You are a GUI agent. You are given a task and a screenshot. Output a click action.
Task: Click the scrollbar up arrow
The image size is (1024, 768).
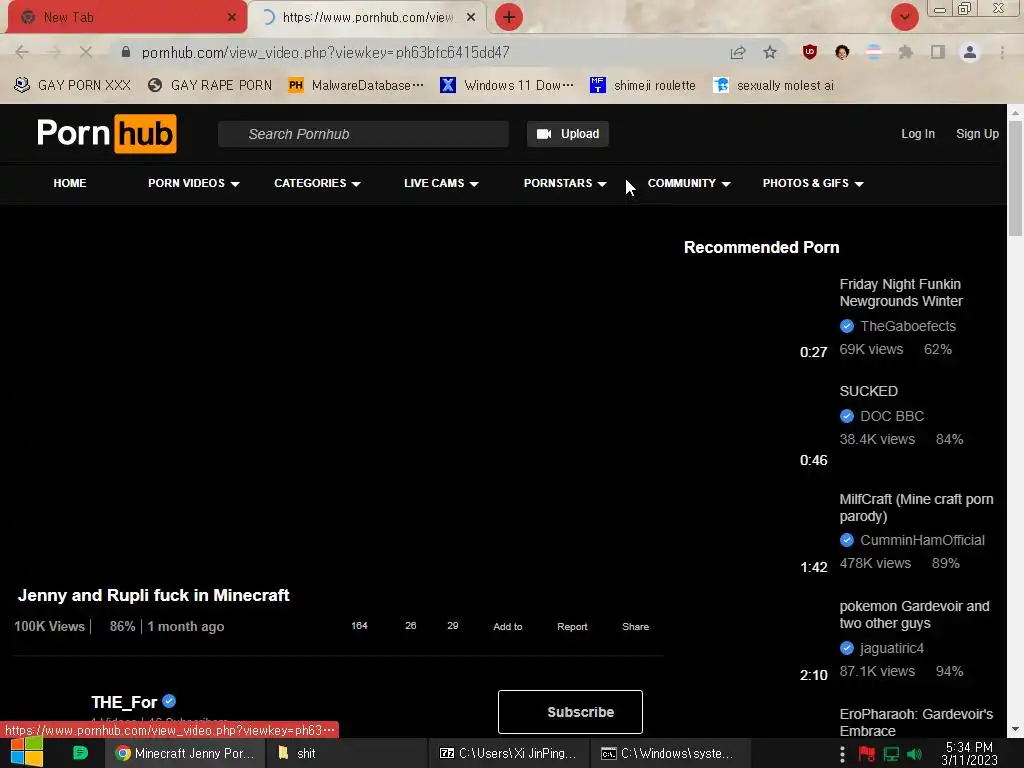(x=1015, y=113)
